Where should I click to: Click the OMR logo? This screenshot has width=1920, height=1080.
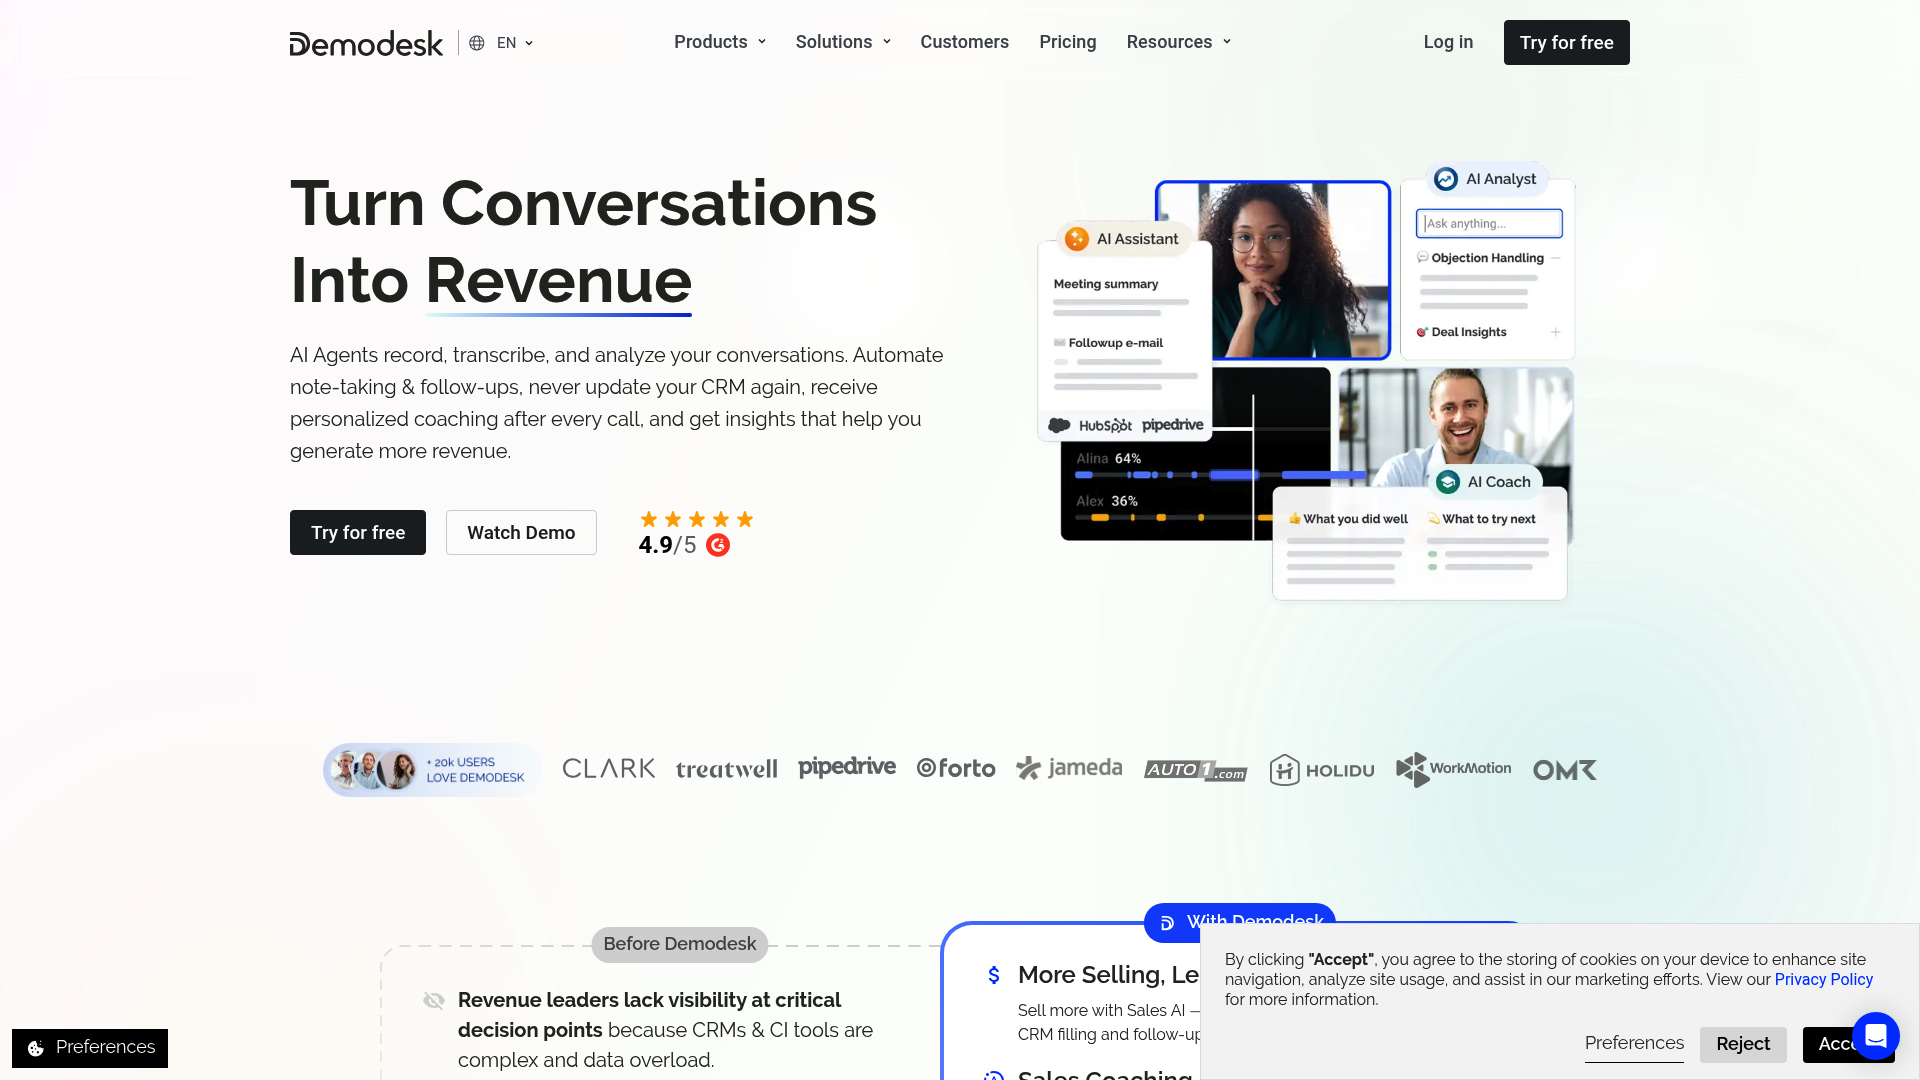pyautogui.click(x=1565, y=770)
